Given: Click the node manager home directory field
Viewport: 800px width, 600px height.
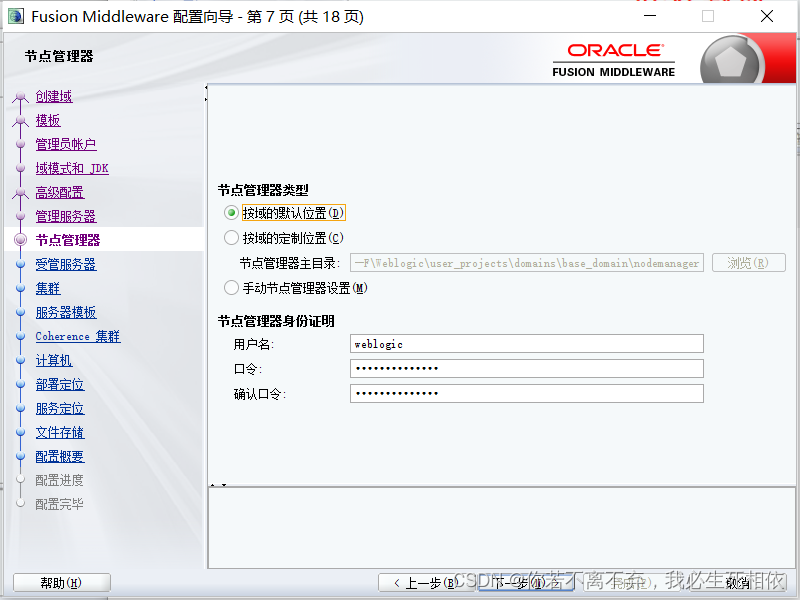Looking at the screenshot, I should click(527, 263).
